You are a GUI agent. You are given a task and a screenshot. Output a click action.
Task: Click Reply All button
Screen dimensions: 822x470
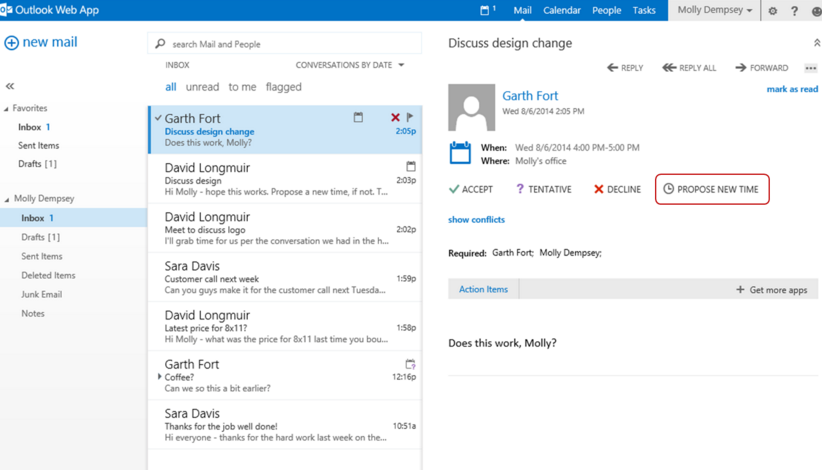click(689, 68)
